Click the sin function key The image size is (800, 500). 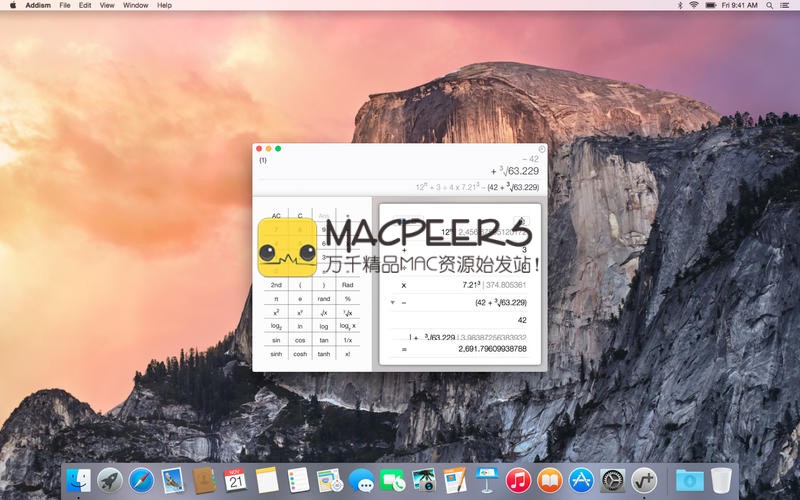(276, 340)
